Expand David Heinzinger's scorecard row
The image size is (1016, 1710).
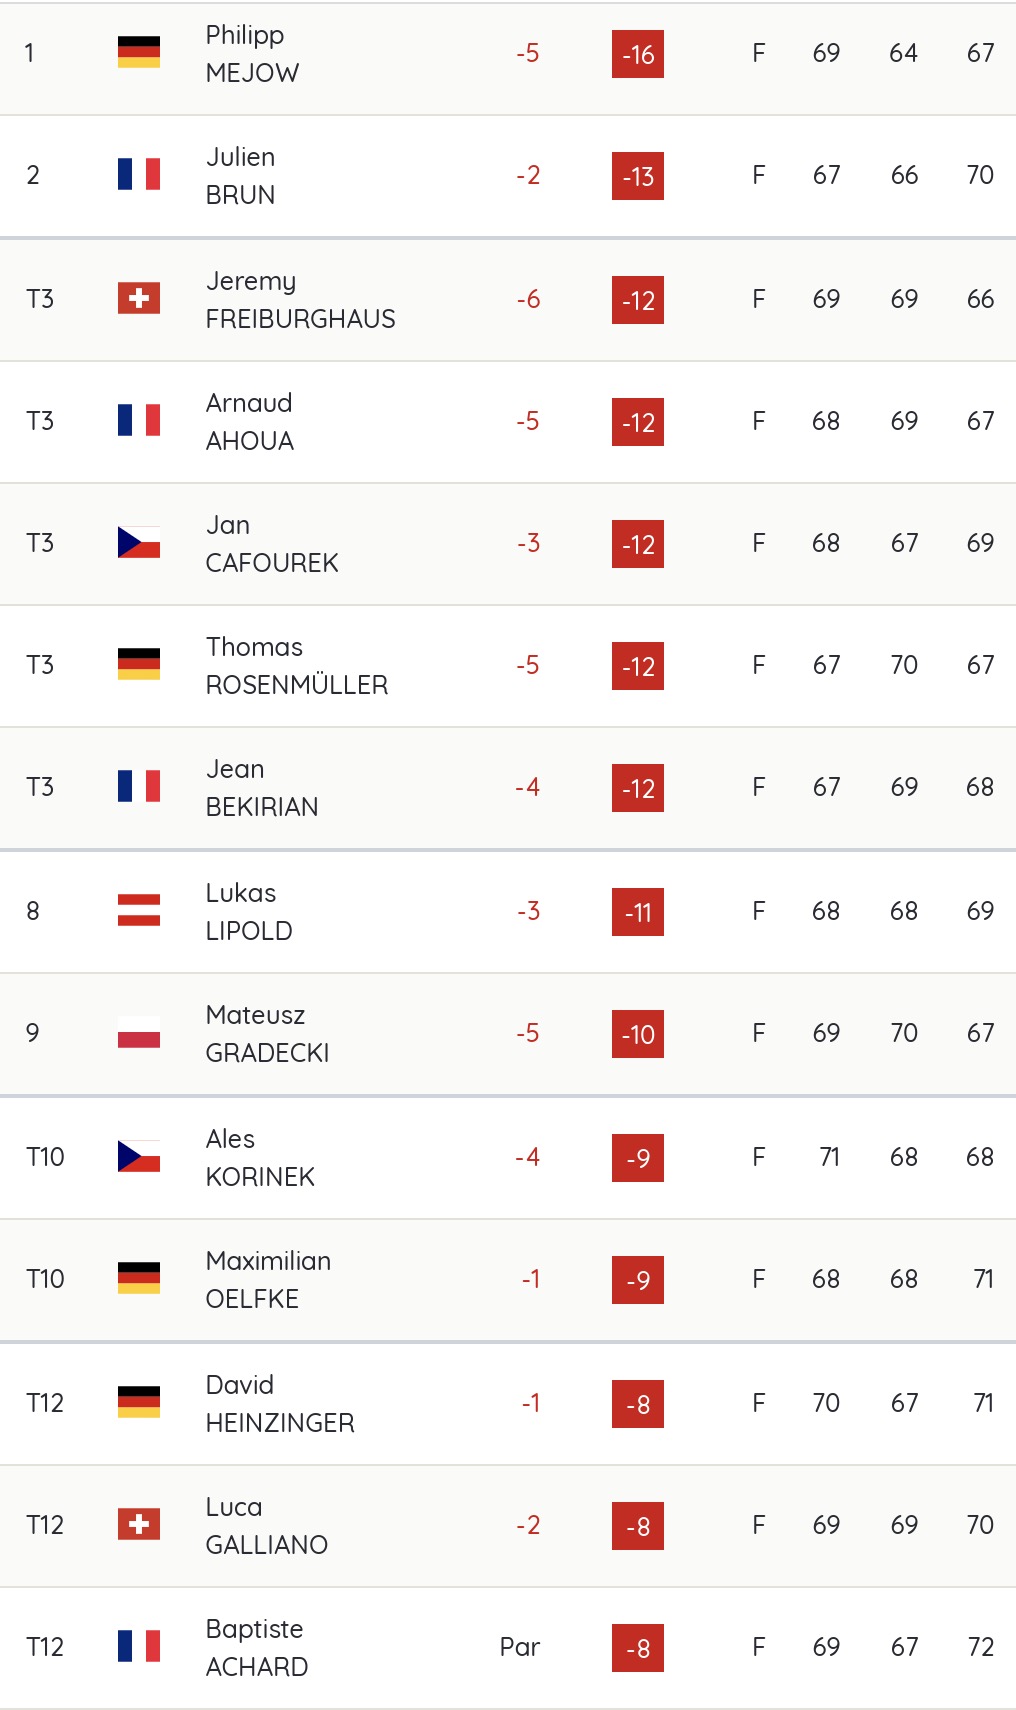click(508, 1404)
